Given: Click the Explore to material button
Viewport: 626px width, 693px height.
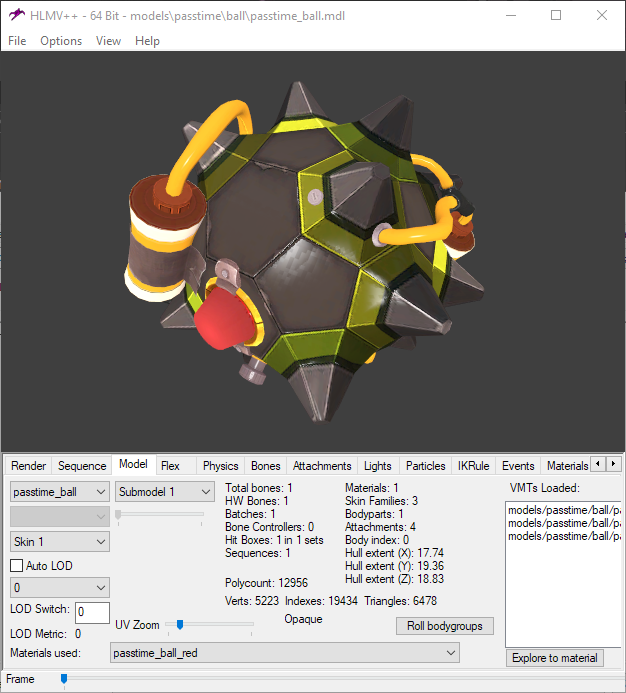Looking at the screenshot, I should 554,658.
